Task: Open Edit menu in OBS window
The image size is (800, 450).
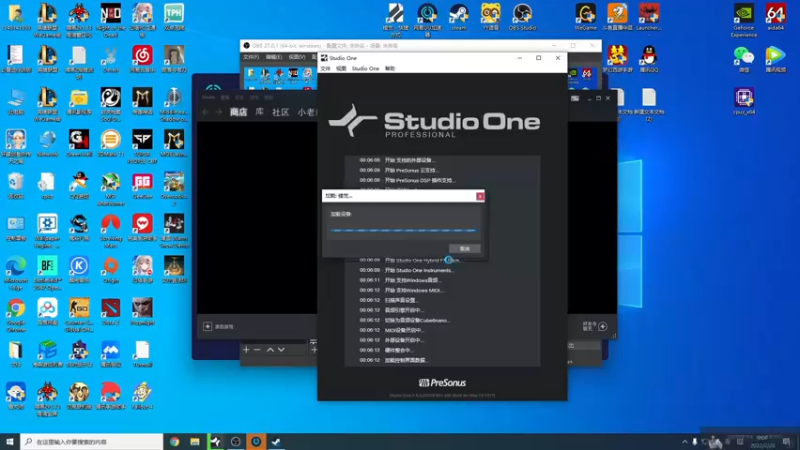Action: tap(273, 57)
